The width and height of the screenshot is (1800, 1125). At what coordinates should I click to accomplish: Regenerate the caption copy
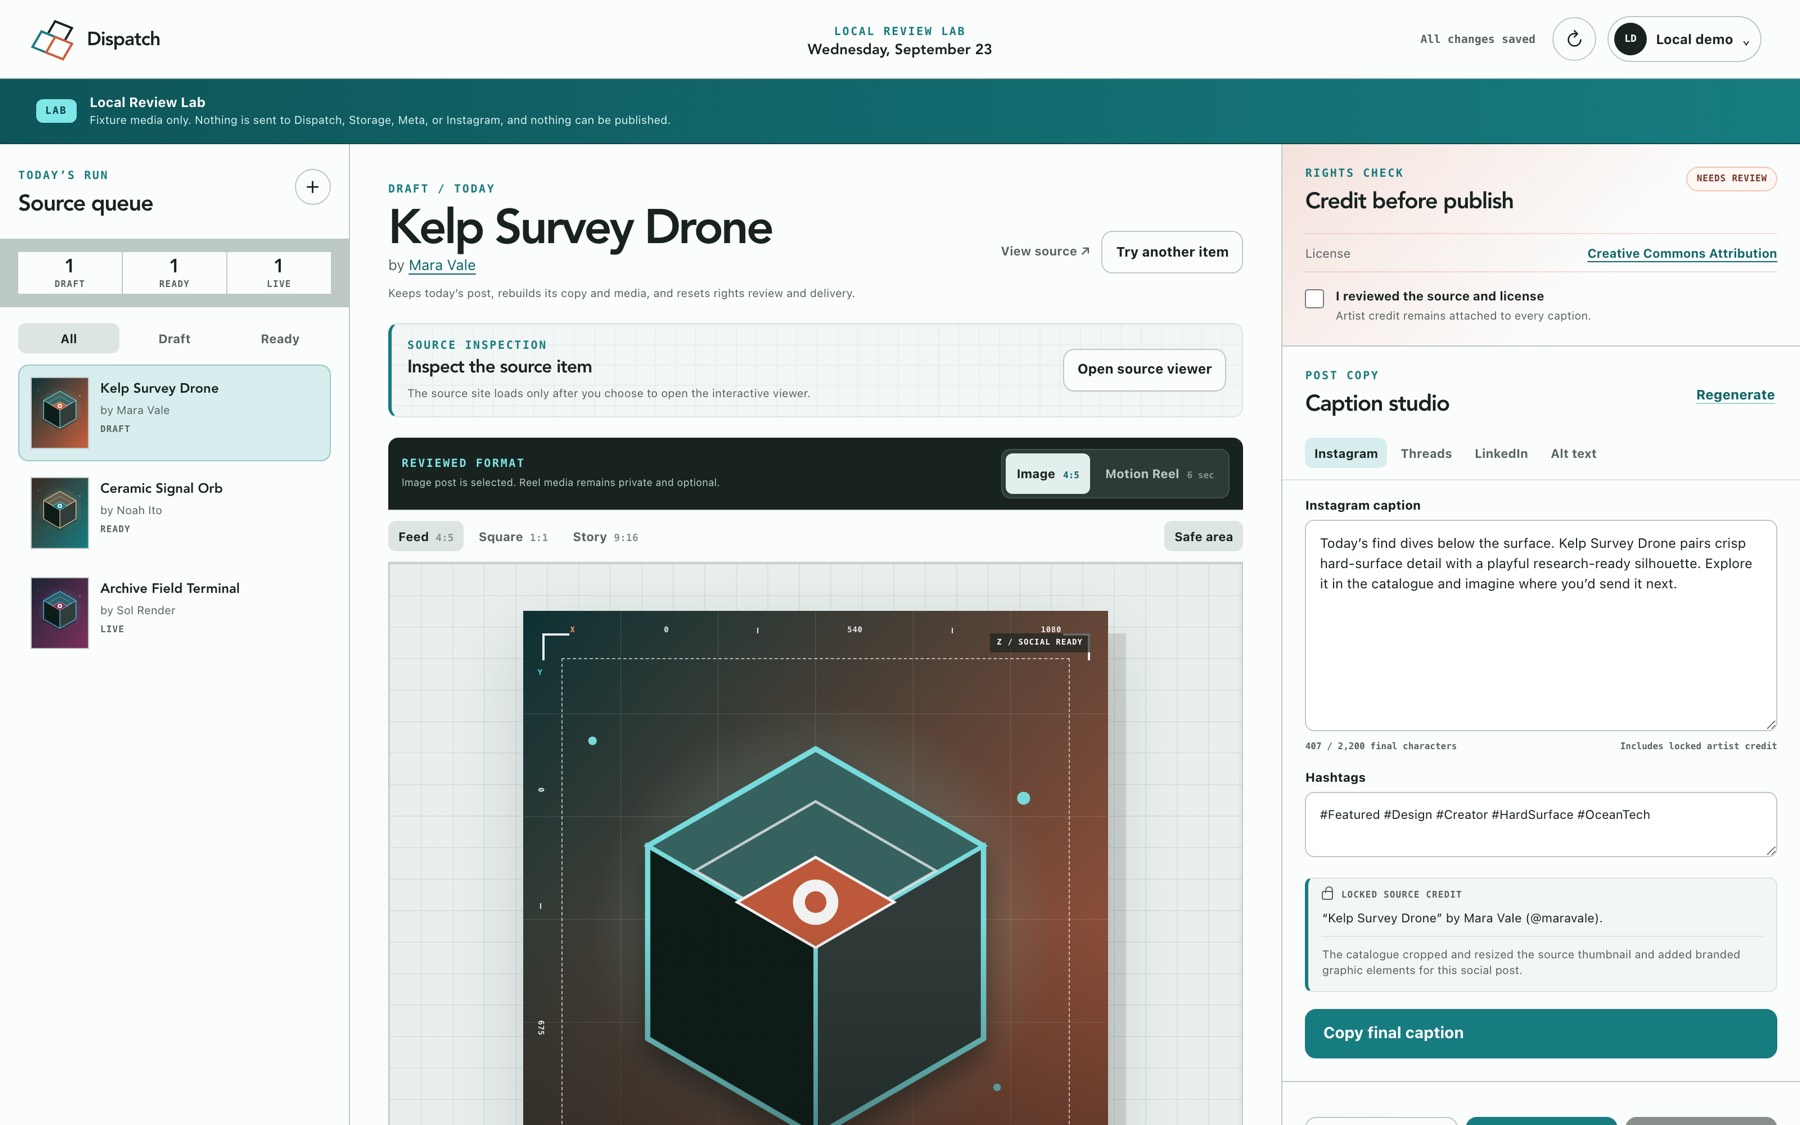click(x=1735, y=395)
